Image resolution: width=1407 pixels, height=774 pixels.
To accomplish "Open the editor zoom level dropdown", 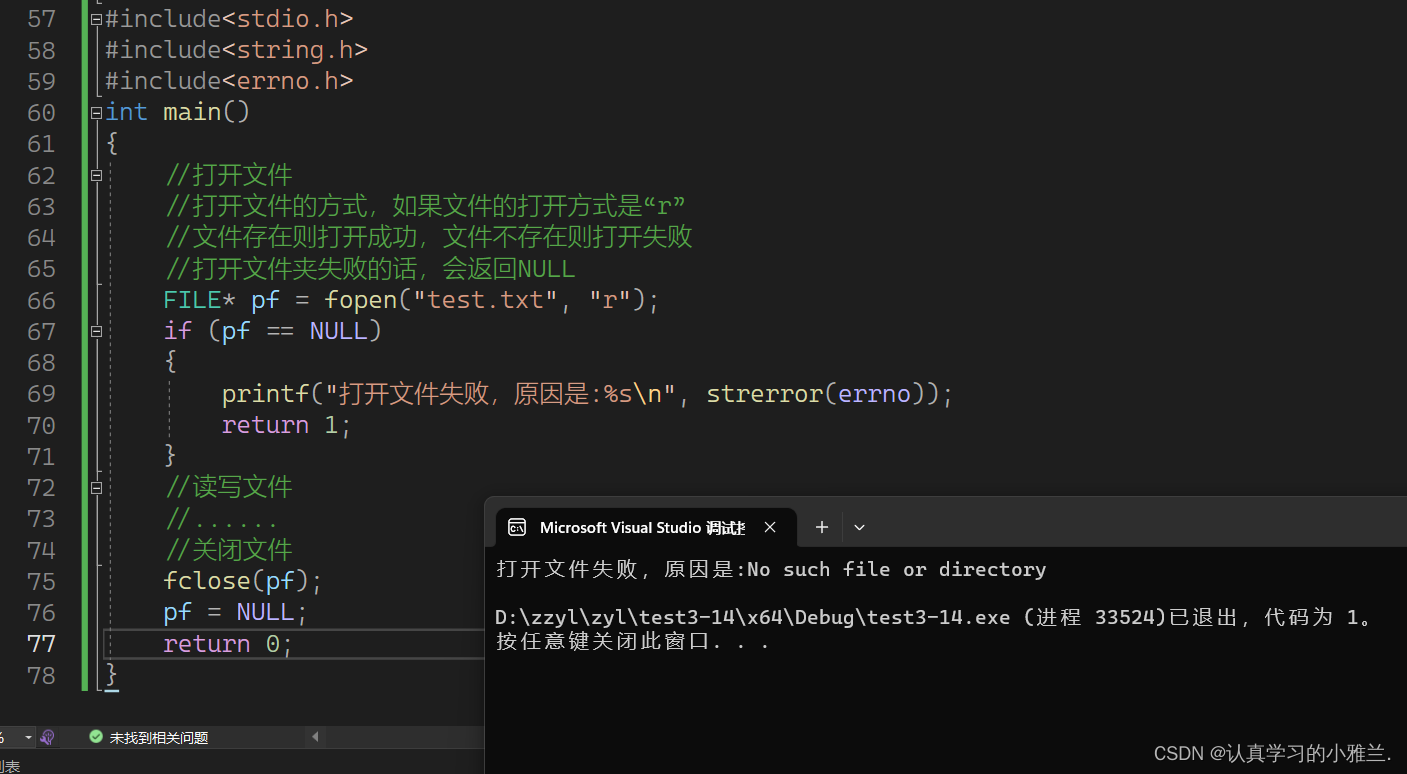I will tap(28, 737).
